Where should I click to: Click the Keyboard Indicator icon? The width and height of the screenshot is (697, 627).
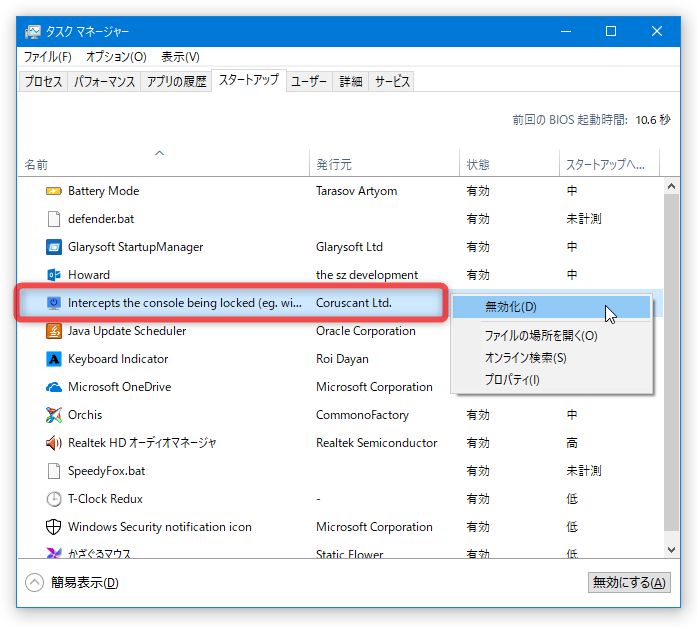(x=54, y=359)
